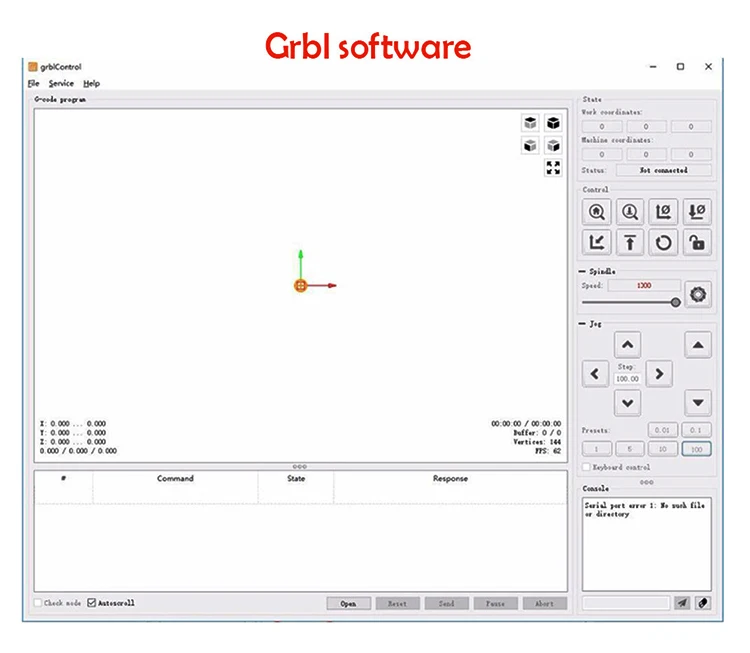Click the spindle Speed value field
The width and height of the screenshot is (750, 653).
pyautogui.click(x=644, y=286)
